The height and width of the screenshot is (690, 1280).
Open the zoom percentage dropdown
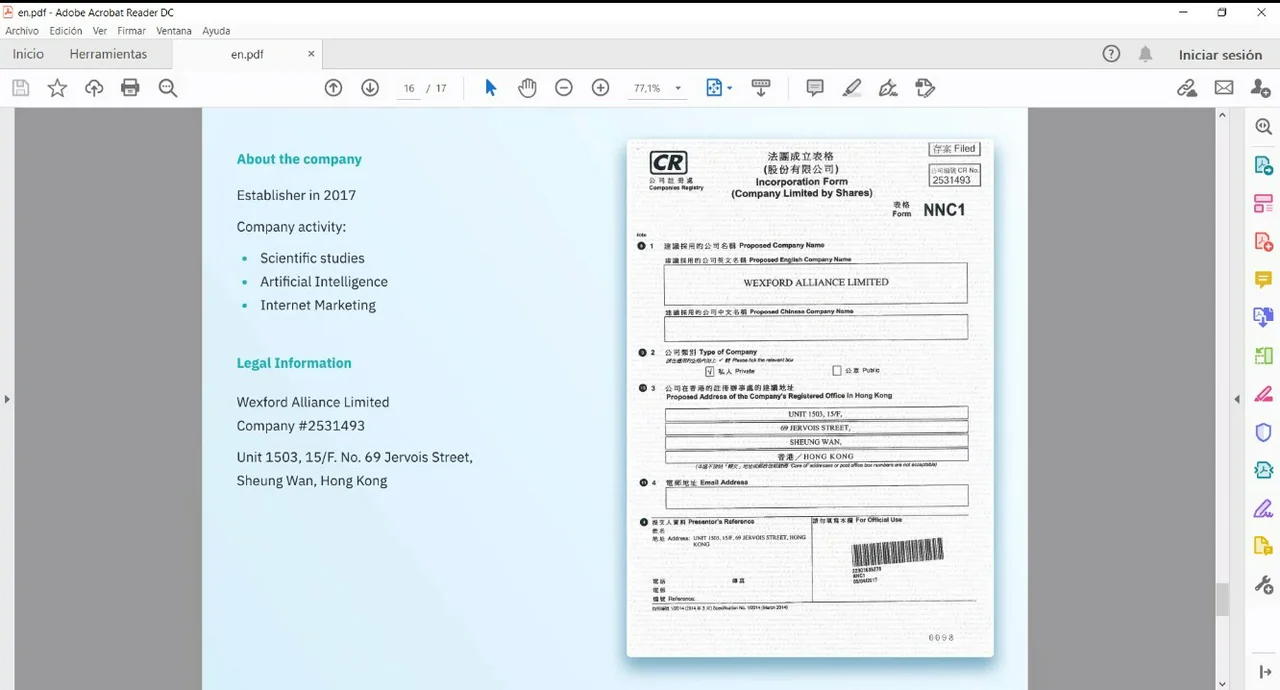click(x=678, y=88)
